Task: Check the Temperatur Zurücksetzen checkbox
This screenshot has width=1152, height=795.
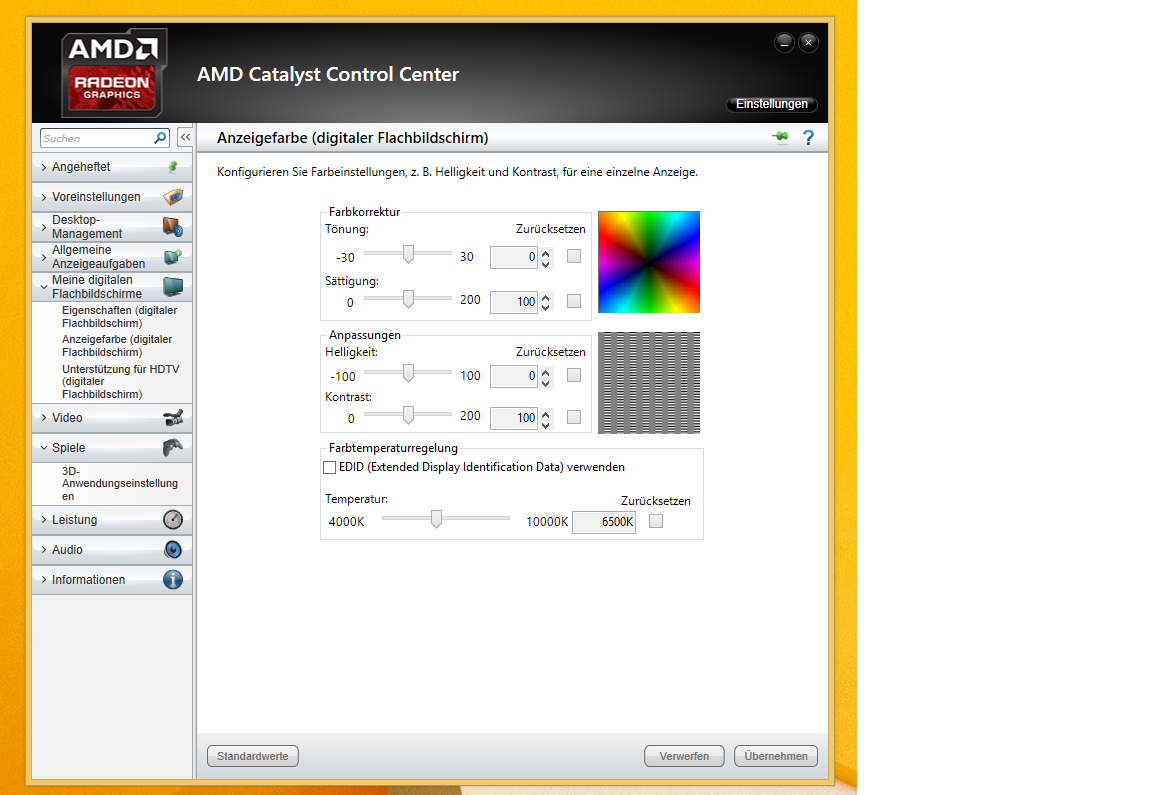Action: click(656, 521)
